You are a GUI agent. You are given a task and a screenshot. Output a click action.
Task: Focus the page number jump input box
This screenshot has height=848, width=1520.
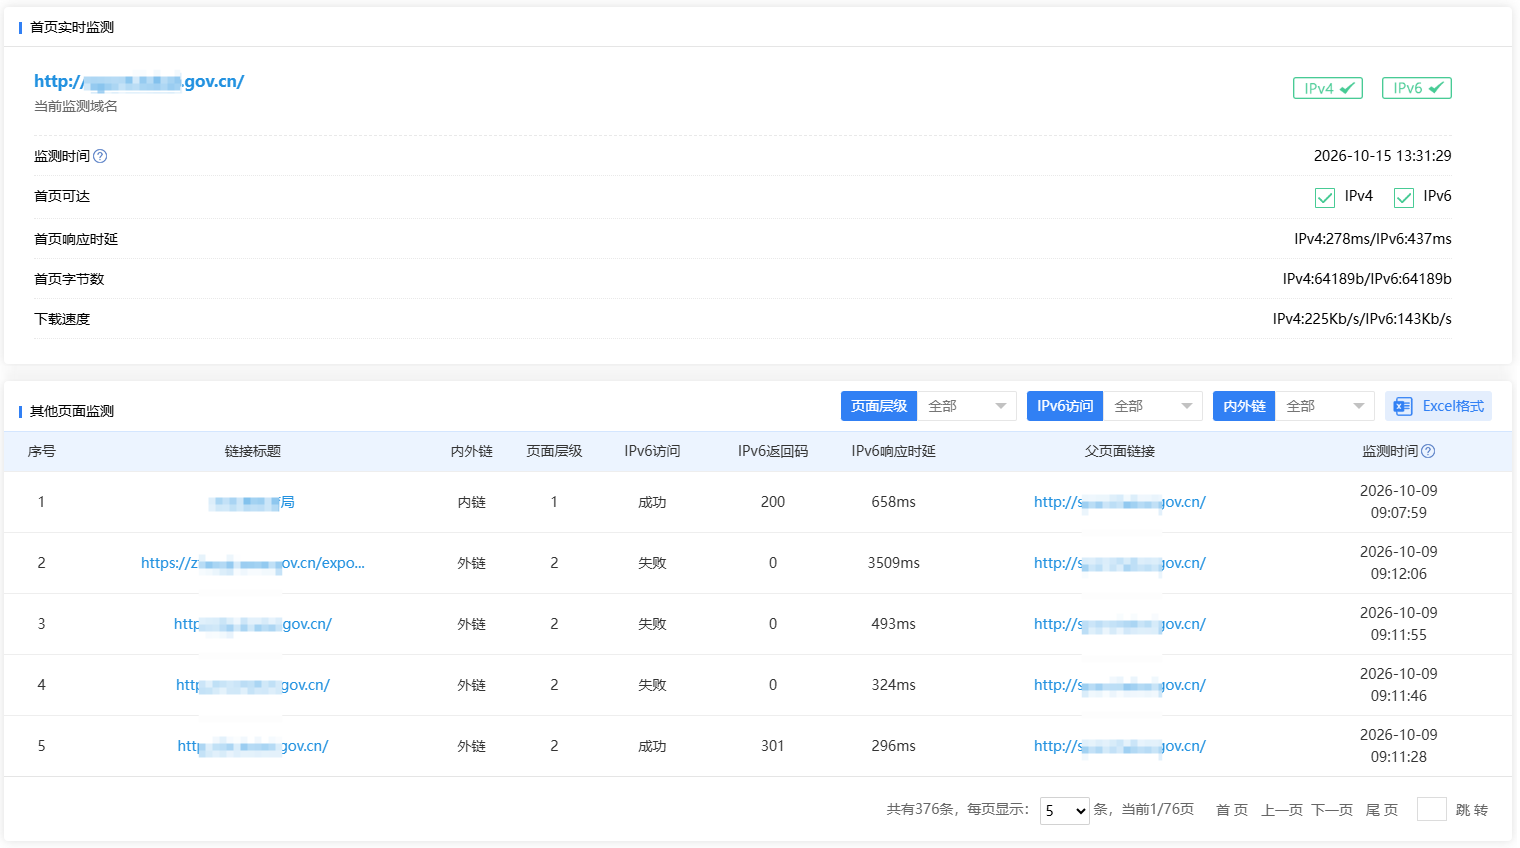coord(1432,809)
